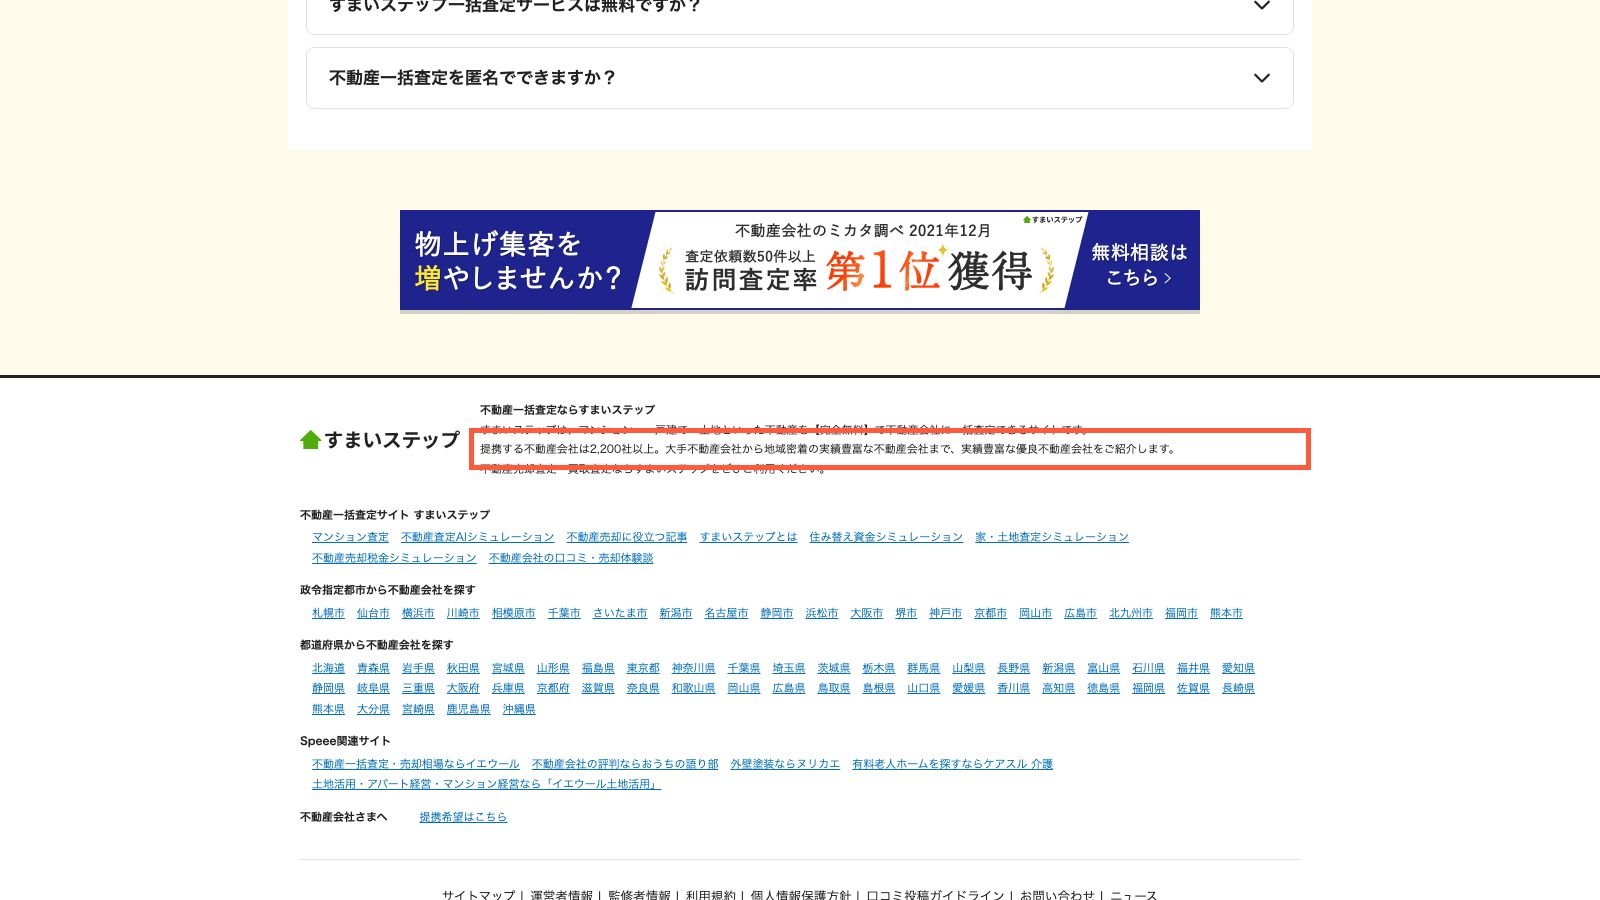Open the すまいステップとは link
1600x900 pixels.
748,537
